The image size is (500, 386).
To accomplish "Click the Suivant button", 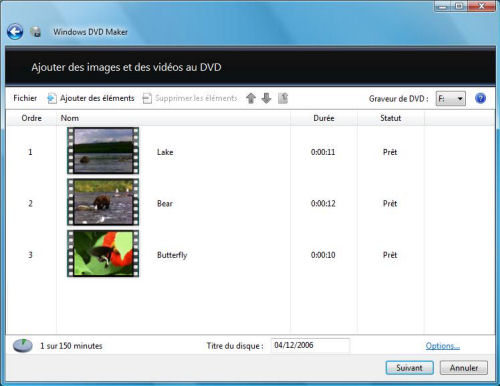I will pos(410,368).
